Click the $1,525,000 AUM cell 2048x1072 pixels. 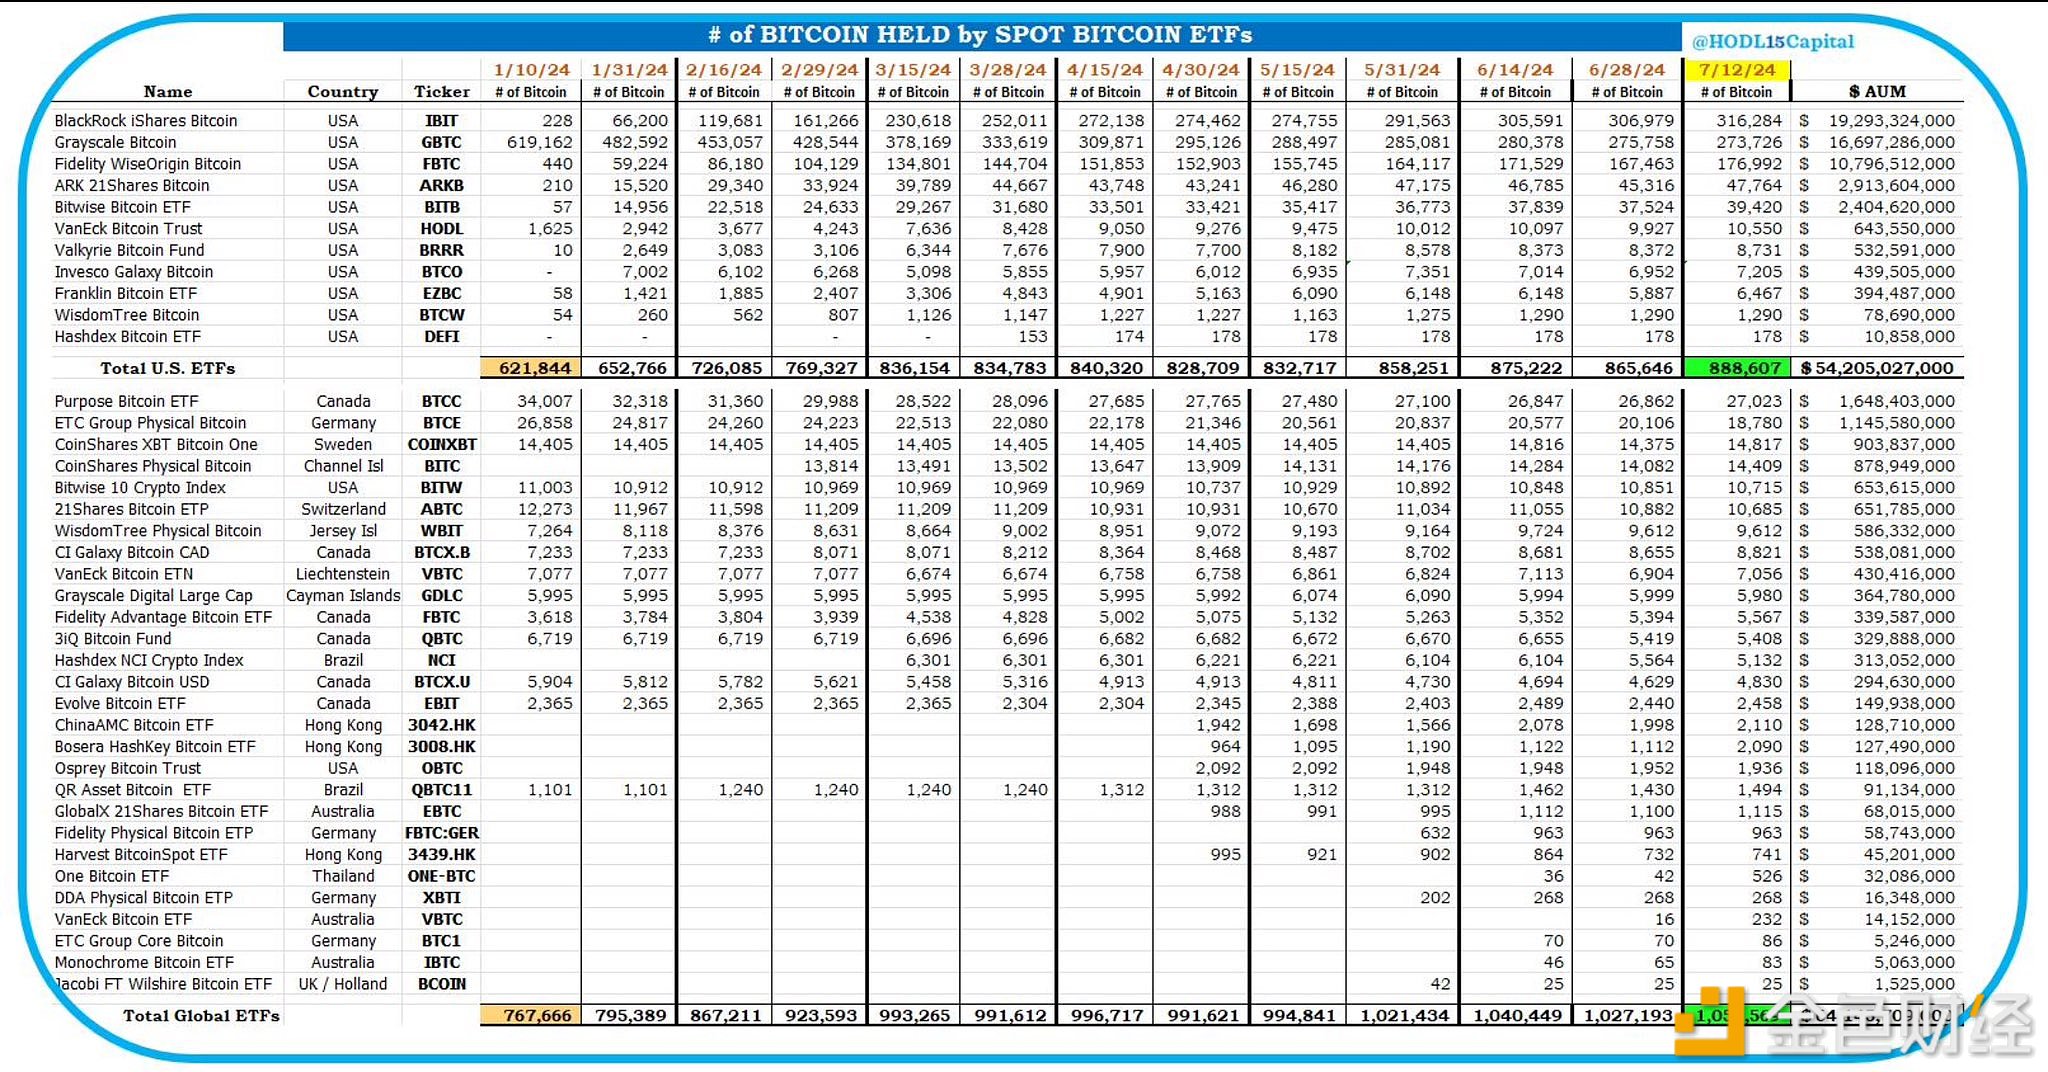click(x=1877, y=985)
